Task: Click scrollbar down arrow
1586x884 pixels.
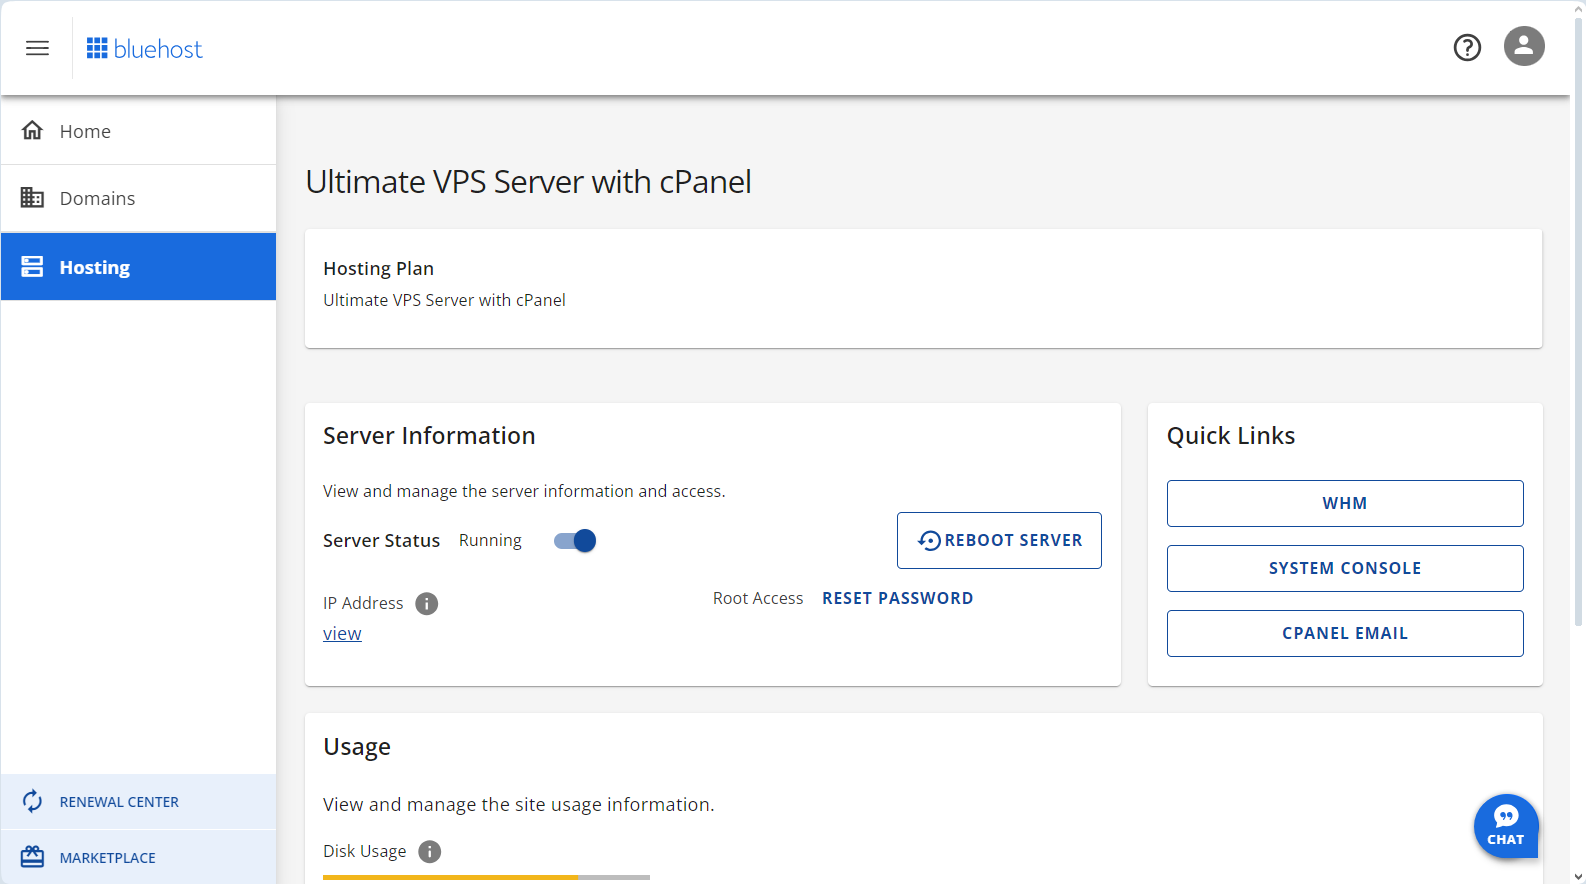Action: [1578, 876]
